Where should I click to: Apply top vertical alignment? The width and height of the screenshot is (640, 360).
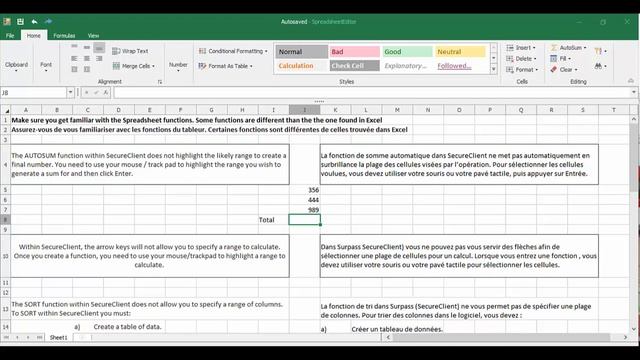[x=74, y=47]
